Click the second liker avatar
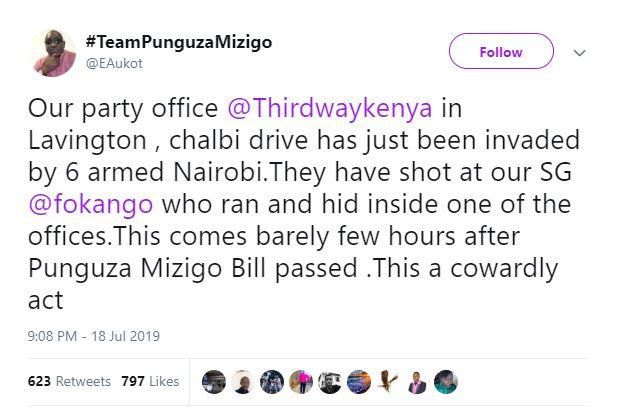 242,381
